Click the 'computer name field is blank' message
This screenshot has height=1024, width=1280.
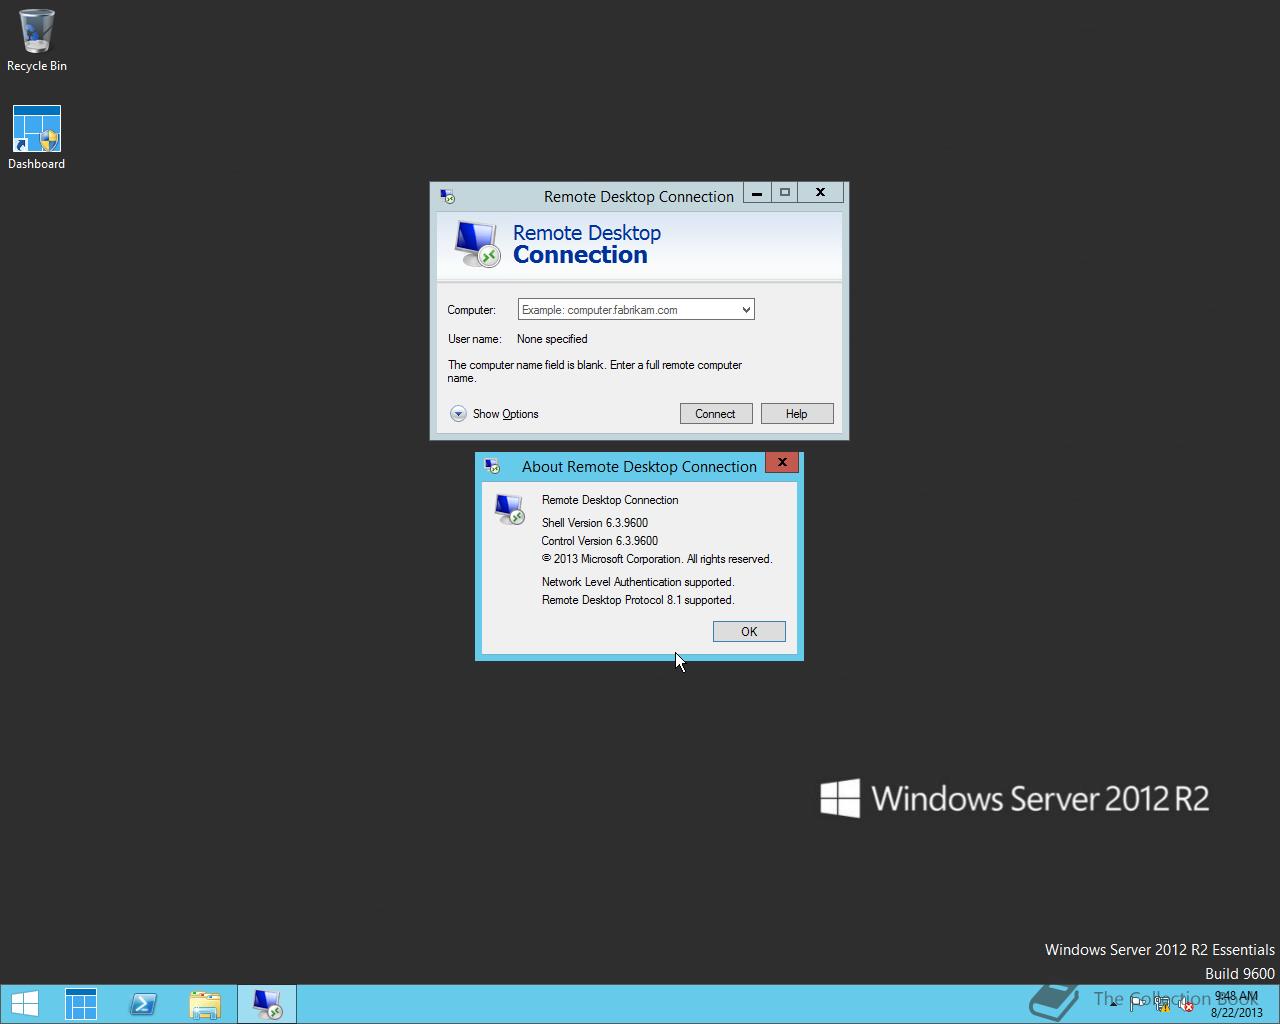point(595,371)
